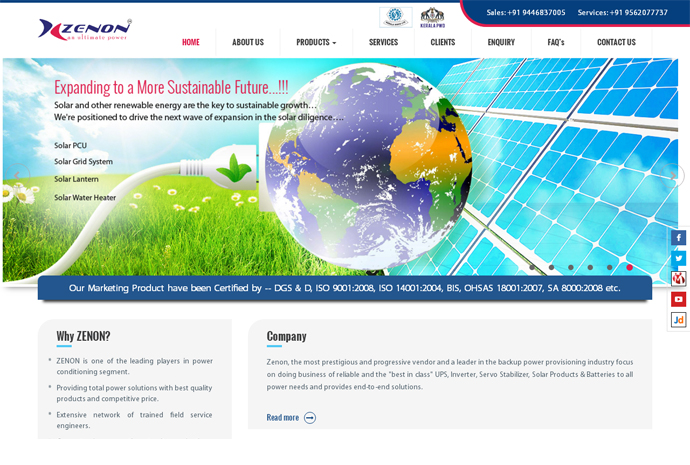
Task: Click the Company description paragraph
Action: pyautogui.click(x=450, y=374)
